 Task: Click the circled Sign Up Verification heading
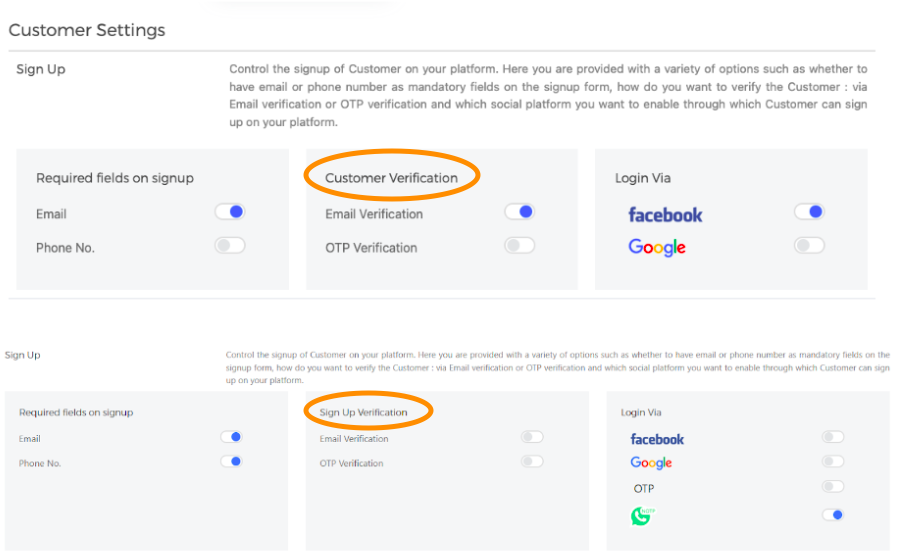coord(363,412)
